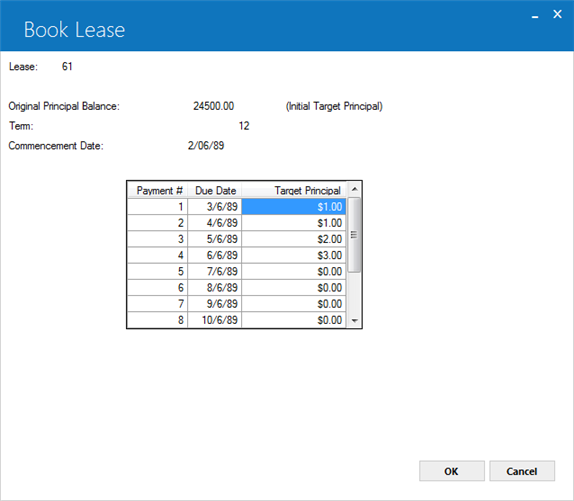Select the $2.00 target principal cell
574x501 pixels.
point(294,239)
